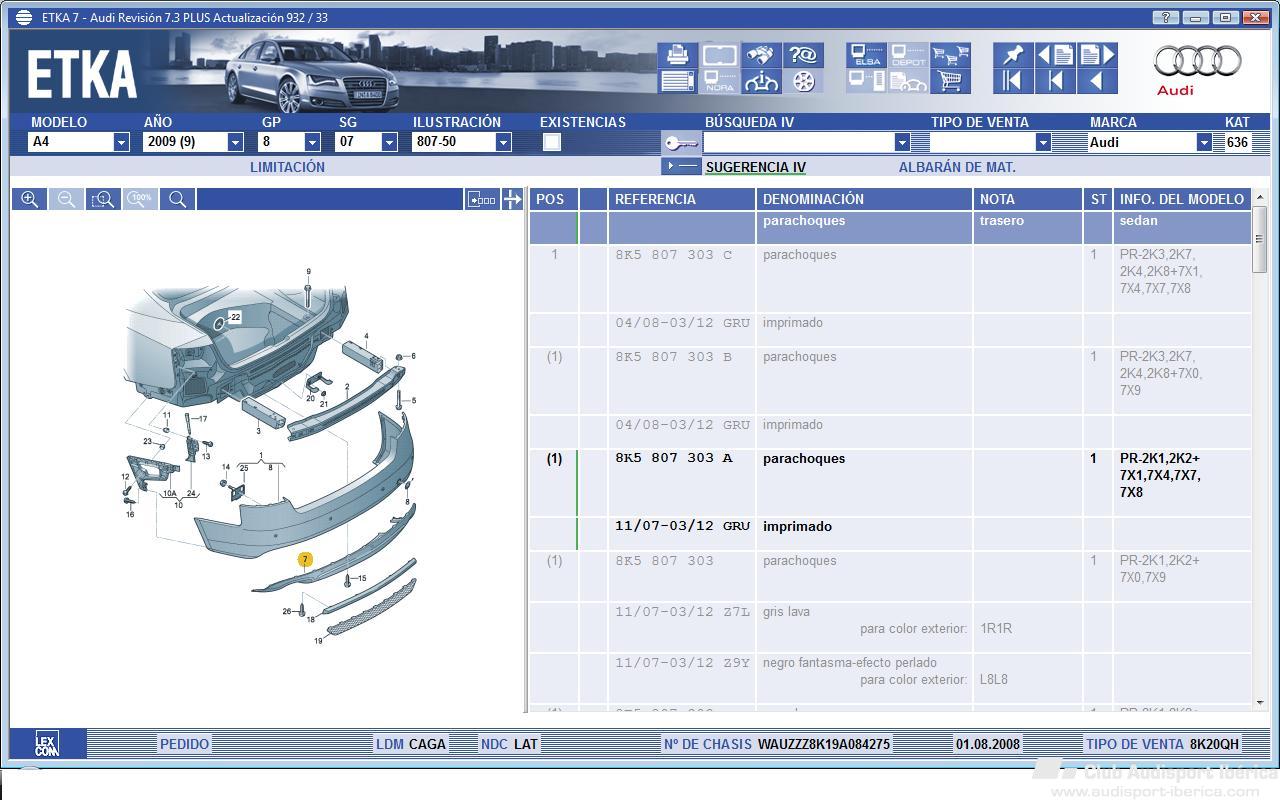Zoom in on the illustration
Screen dimensions: 1280x800
[x=30, y=199]
